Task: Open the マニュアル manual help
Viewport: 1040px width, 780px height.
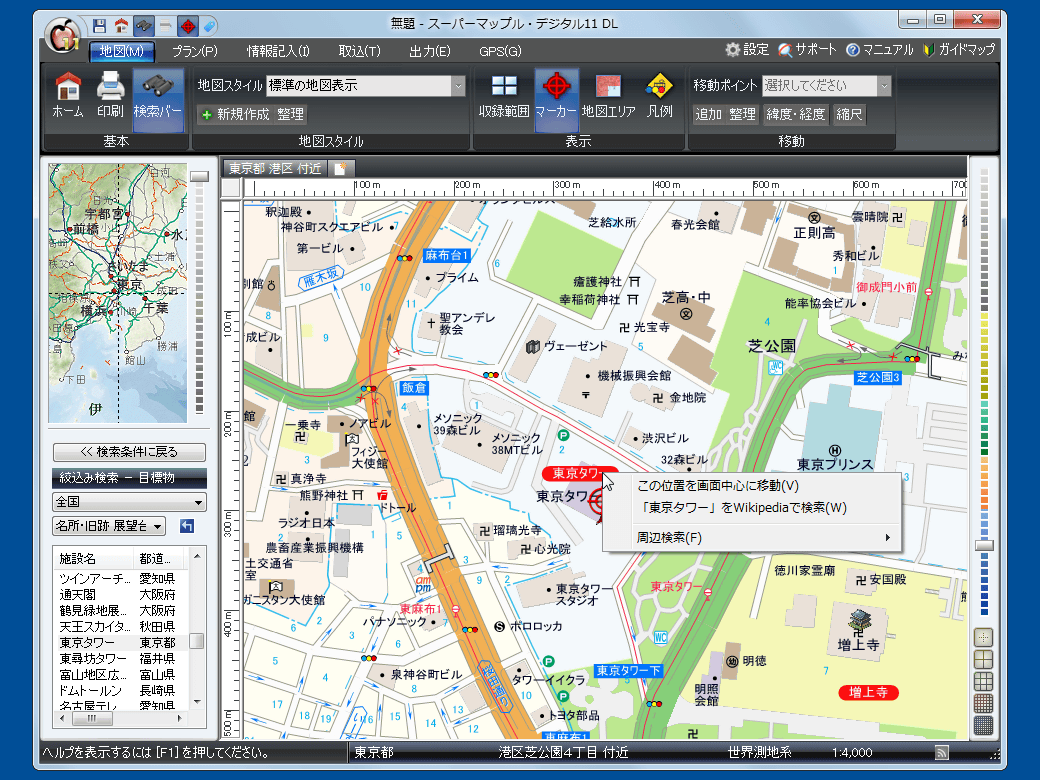Action: [879, 50]
